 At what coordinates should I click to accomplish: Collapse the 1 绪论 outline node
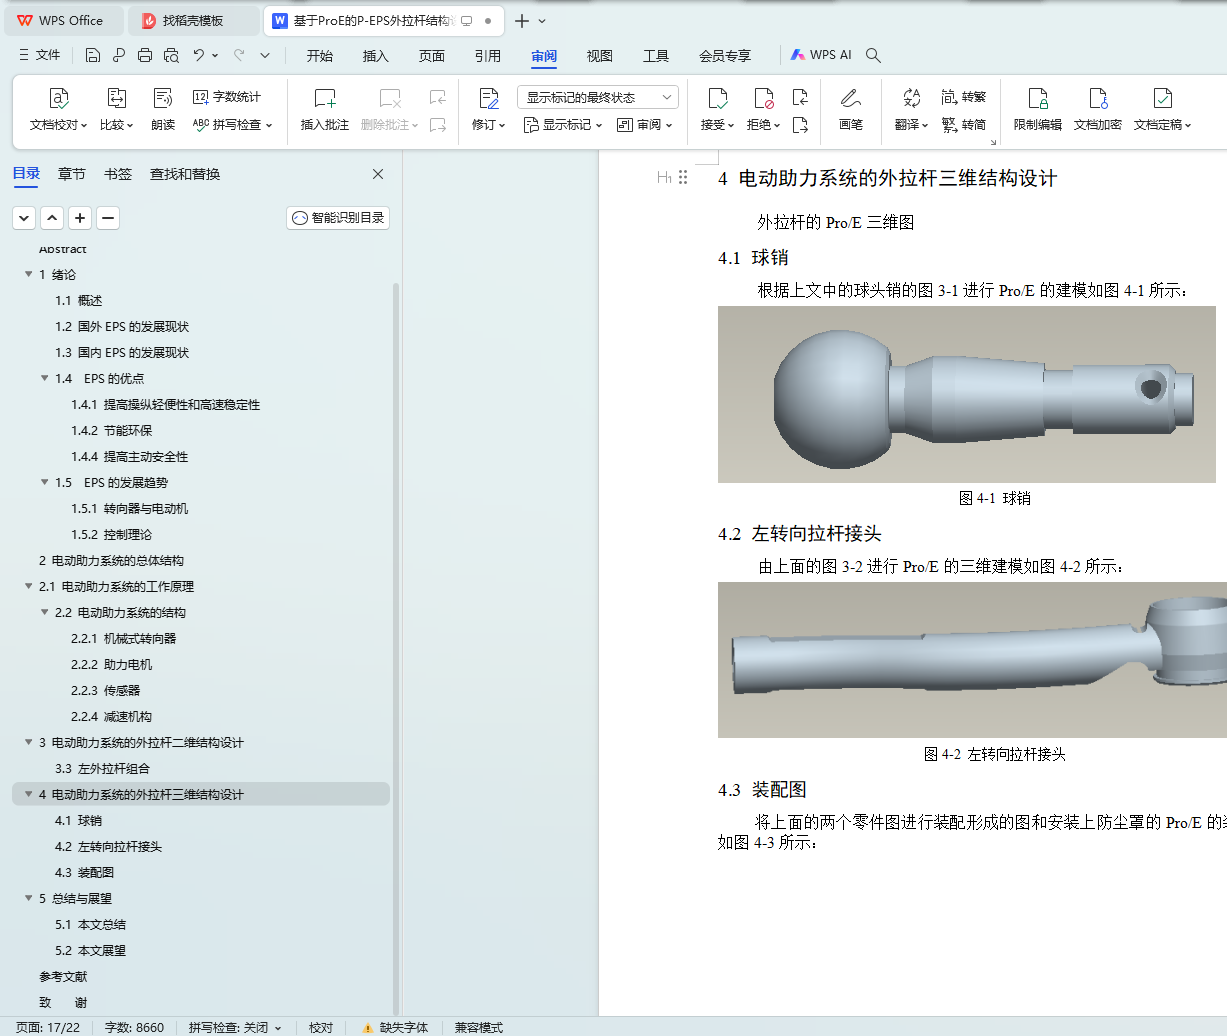[x=29, y=274]
